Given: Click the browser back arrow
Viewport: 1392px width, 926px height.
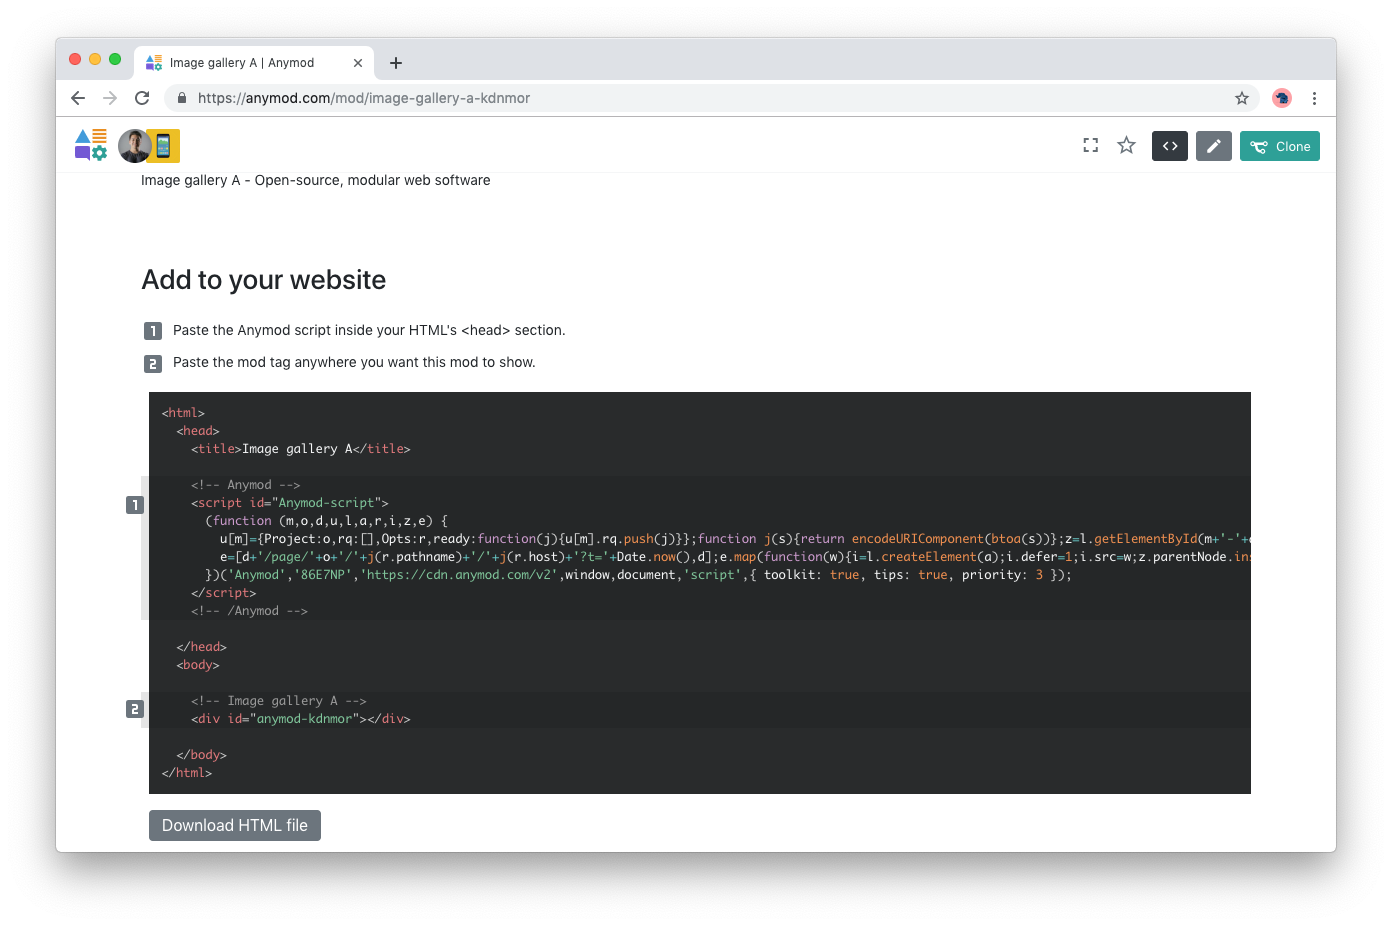Looking at the screenshot, I should click(x=78, y=98).
